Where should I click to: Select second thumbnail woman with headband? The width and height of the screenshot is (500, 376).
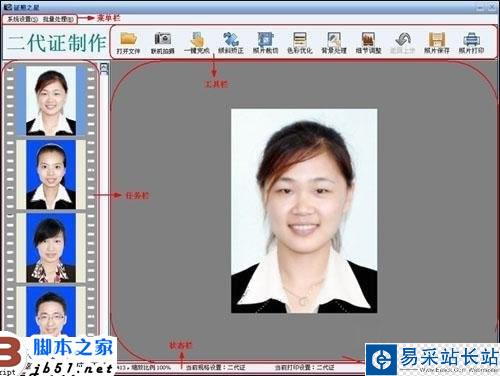(51, 174)
